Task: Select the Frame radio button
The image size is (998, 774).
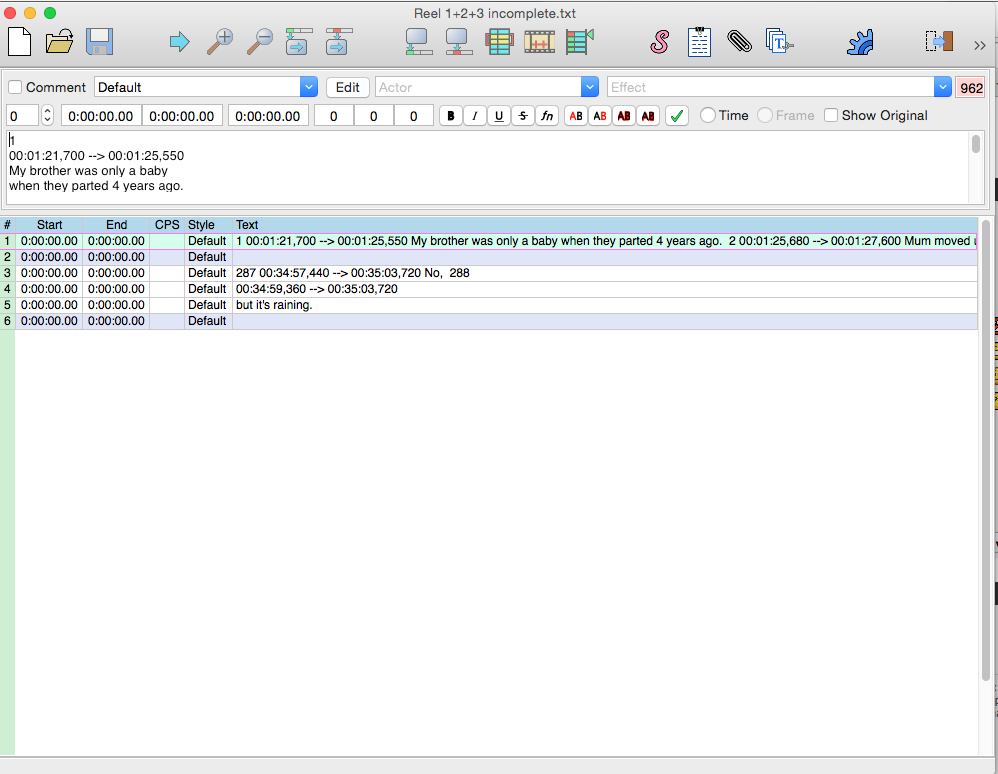Action: click(x=764, y=115)
